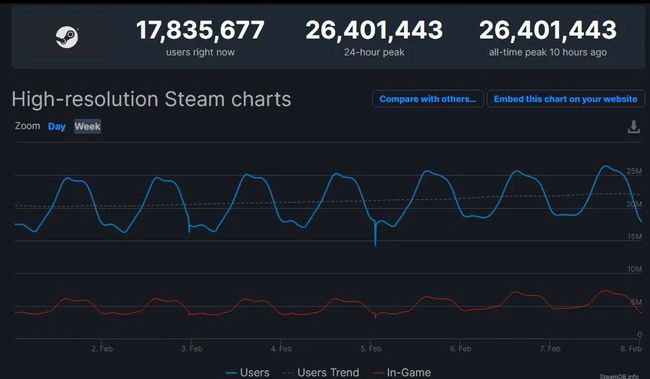Click the 24-hour peak value

374,30
